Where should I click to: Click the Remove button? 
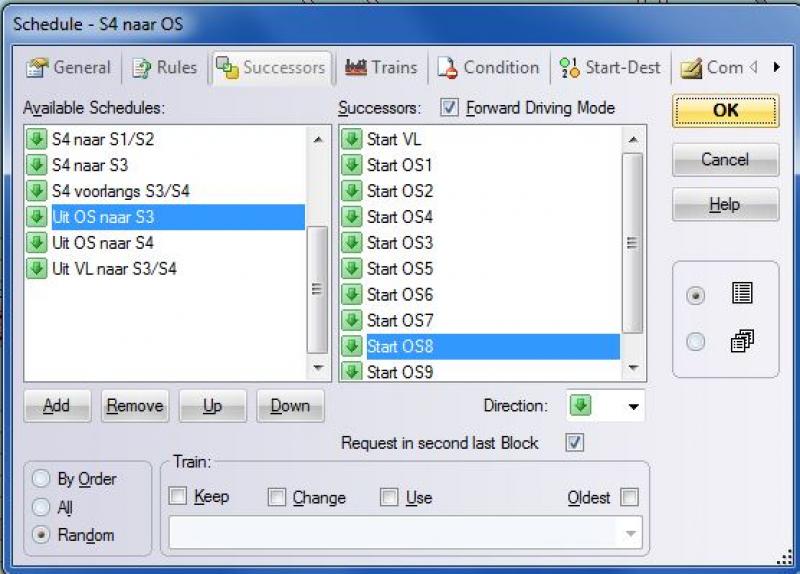point(135,406)
